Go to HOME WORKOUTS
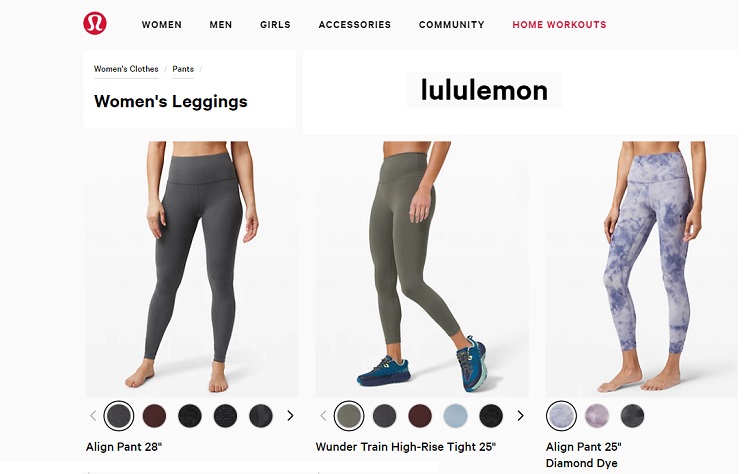 pyautogui.click(x=559, y=24)
